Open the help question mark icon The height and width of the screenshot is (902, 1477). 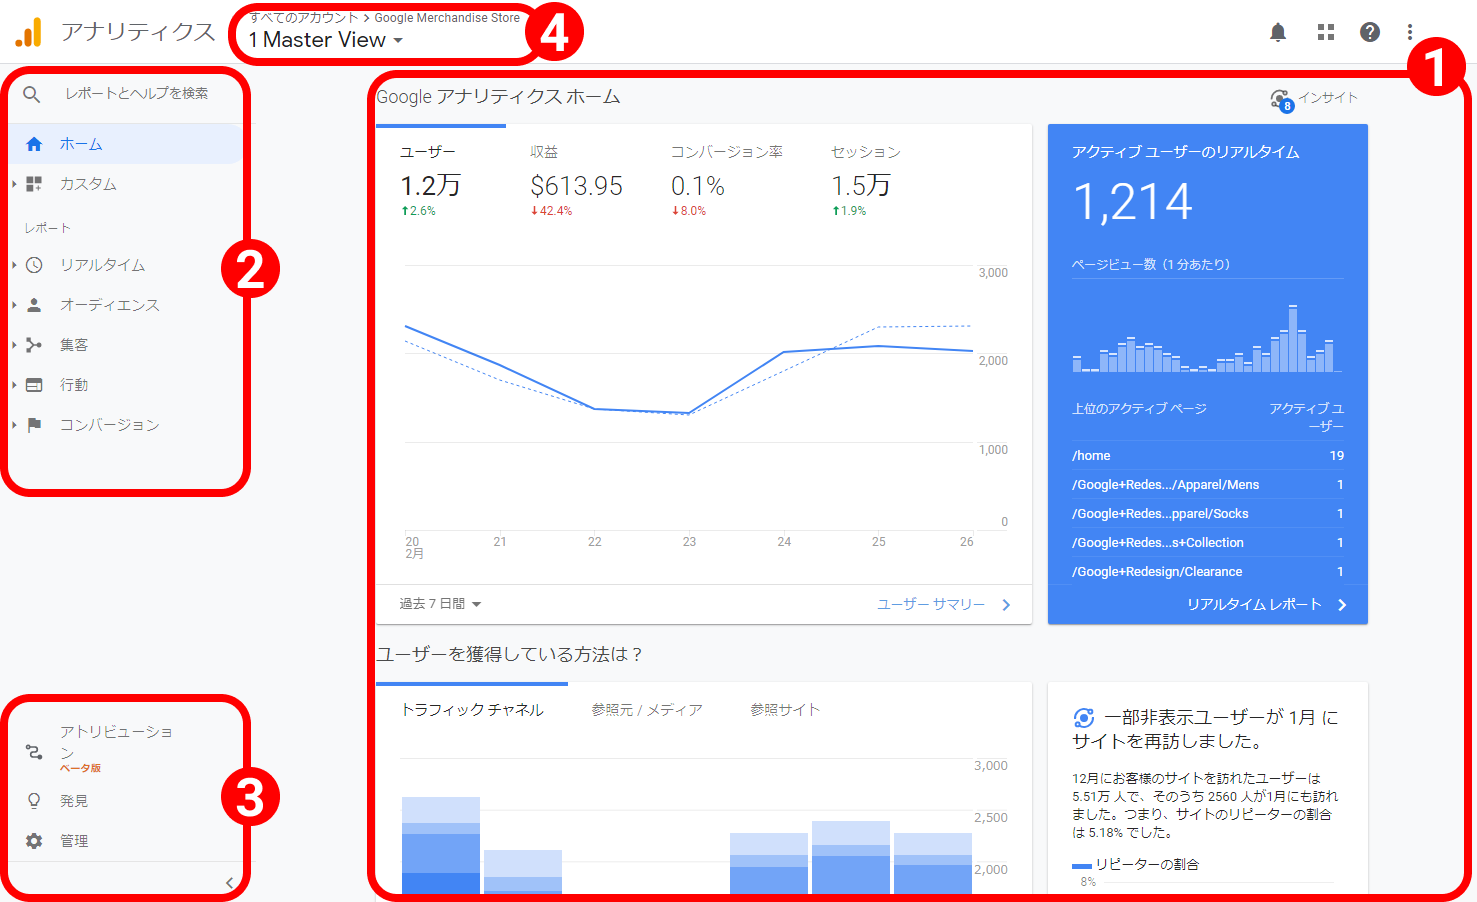point(1370,32)
